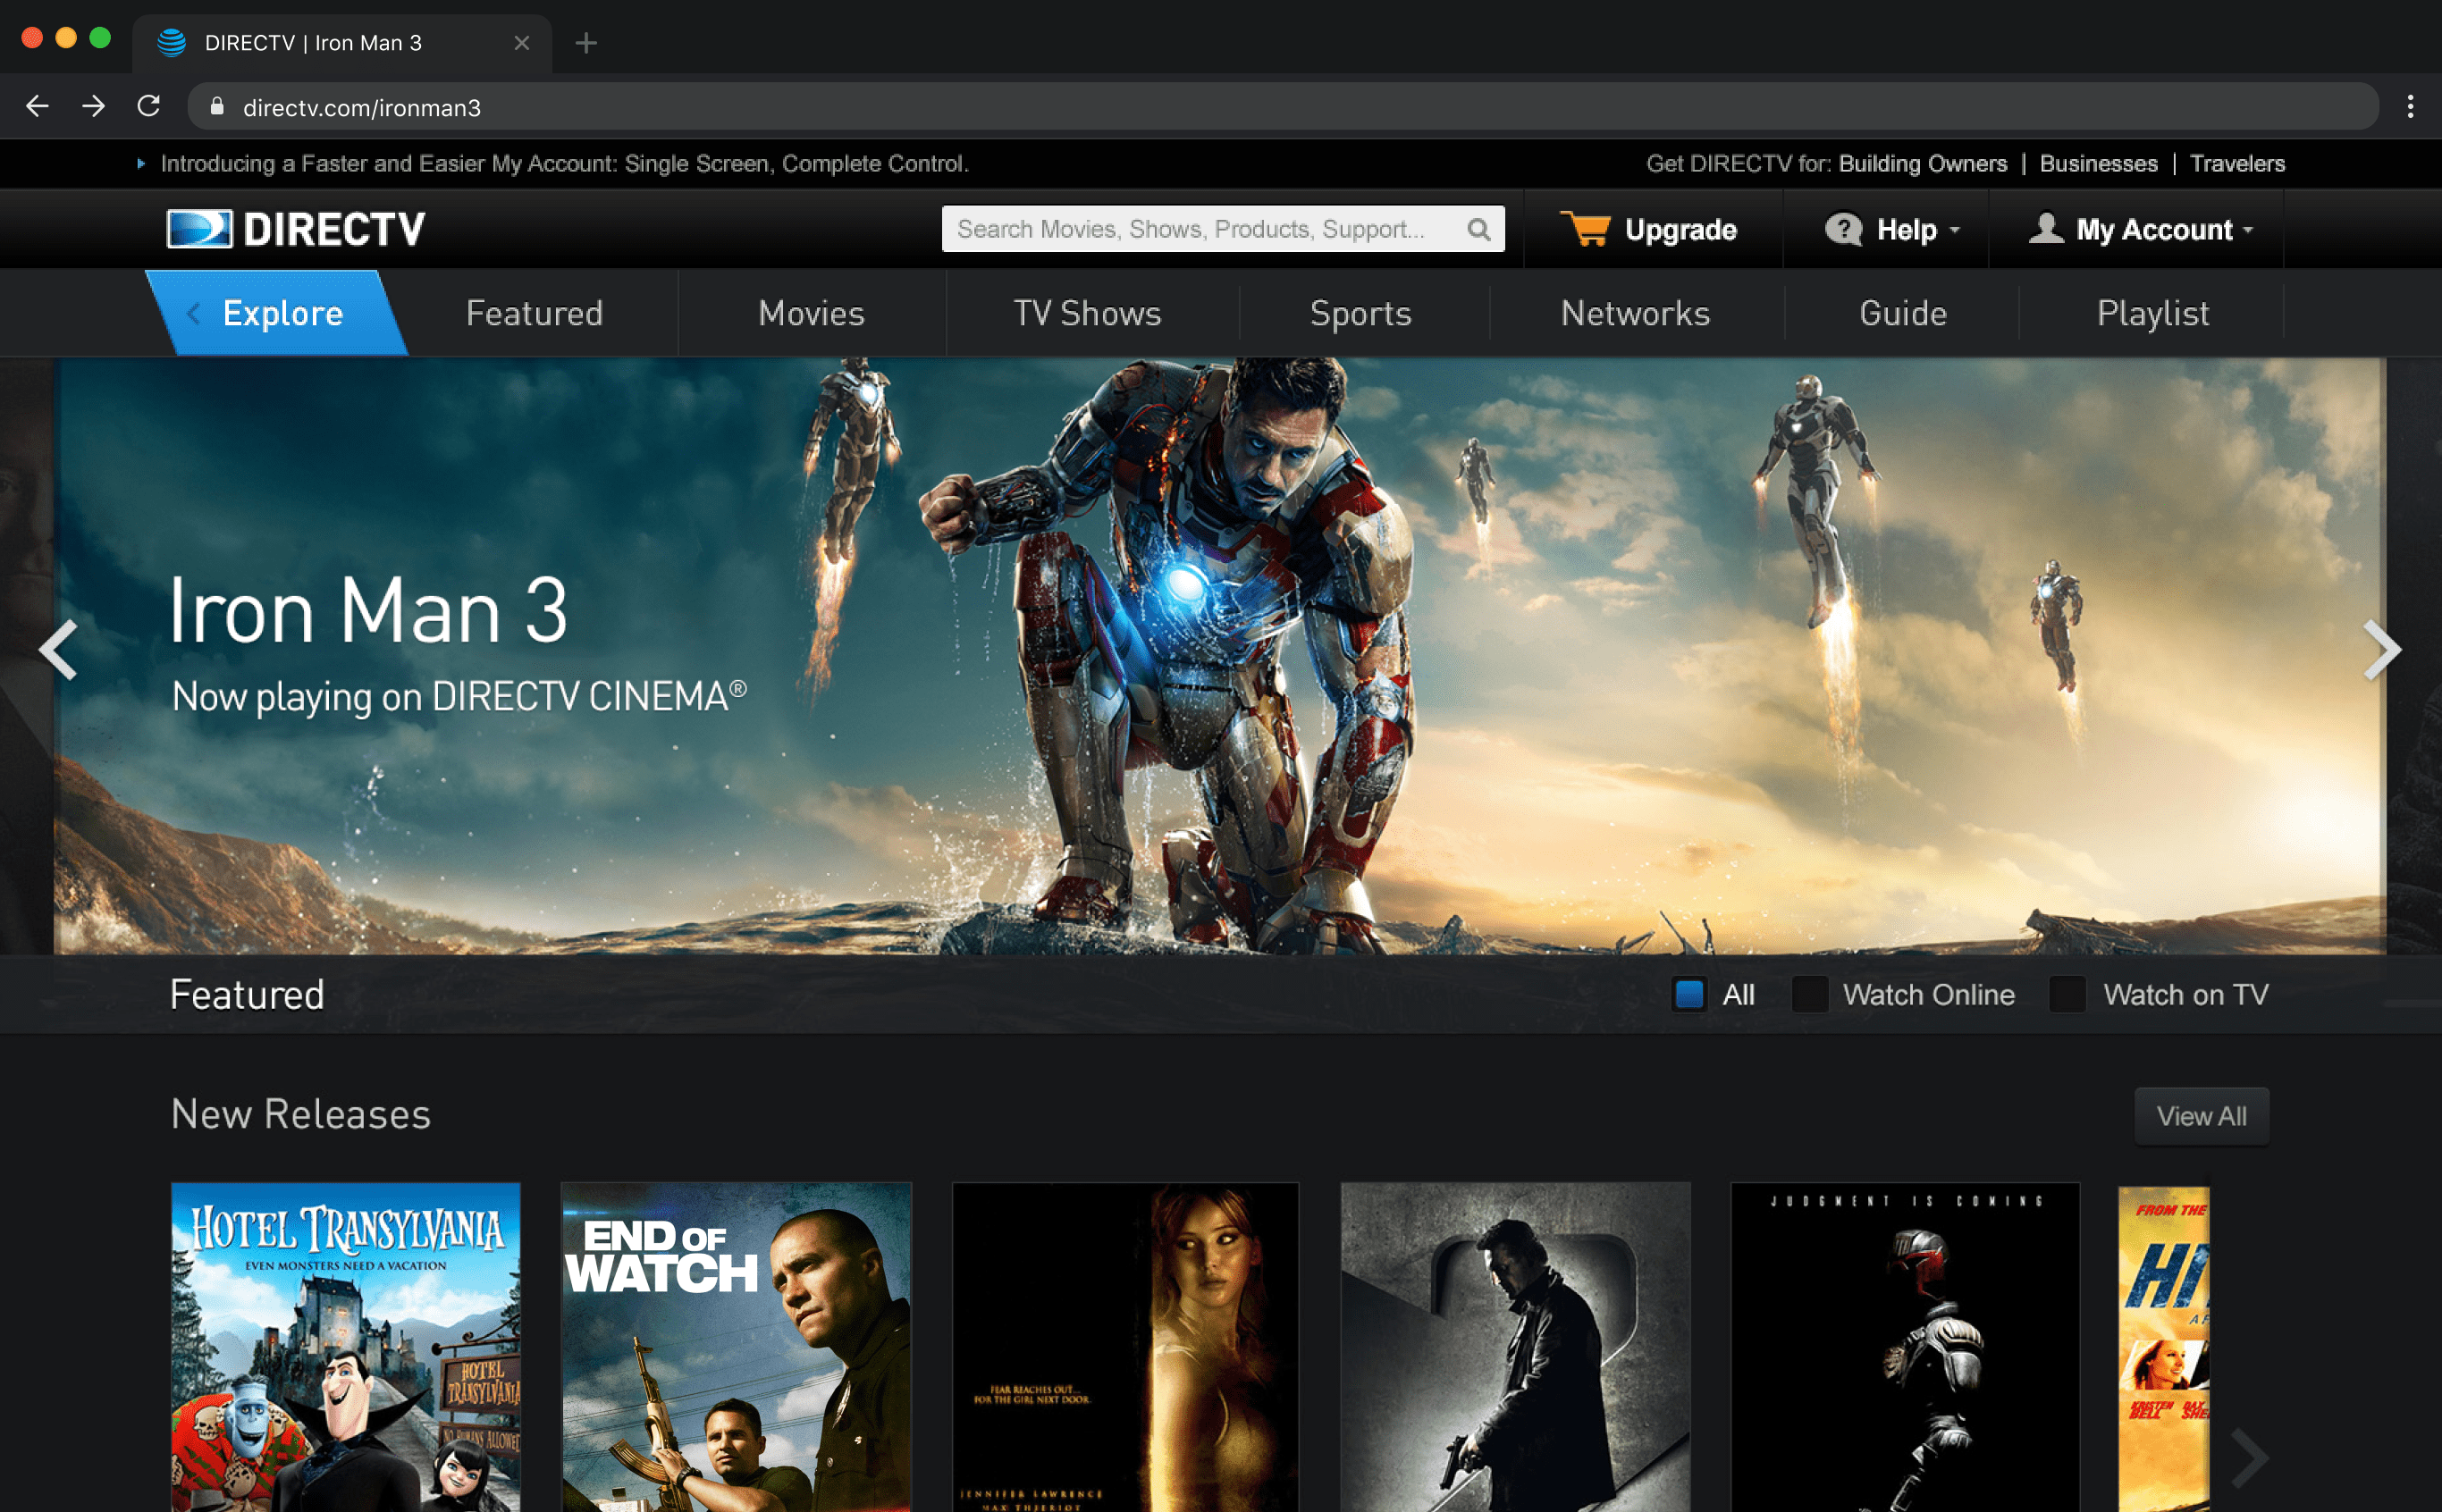Expand the My Account dropdown arrow
Viewport: 2442px width, 1512px height.
point(2248,230)
